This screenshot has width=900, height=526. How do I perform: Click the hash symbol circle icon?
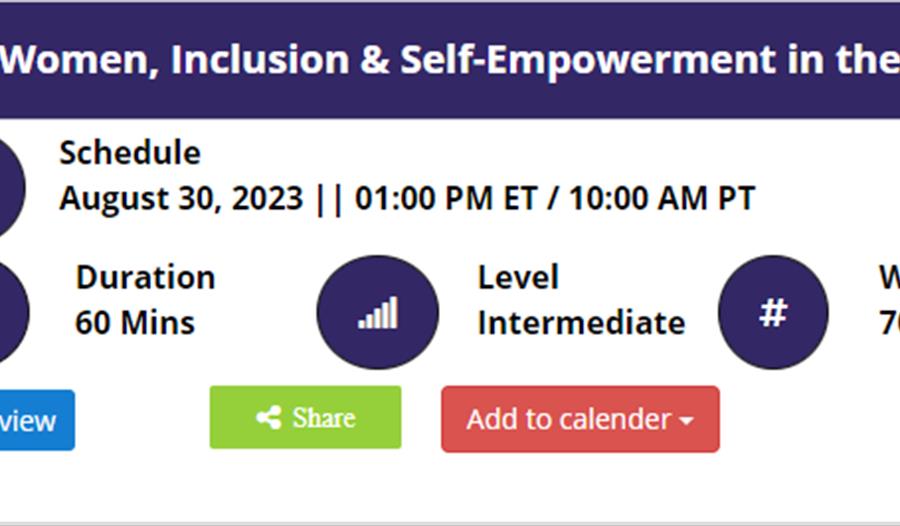click(x=773, y=312)
